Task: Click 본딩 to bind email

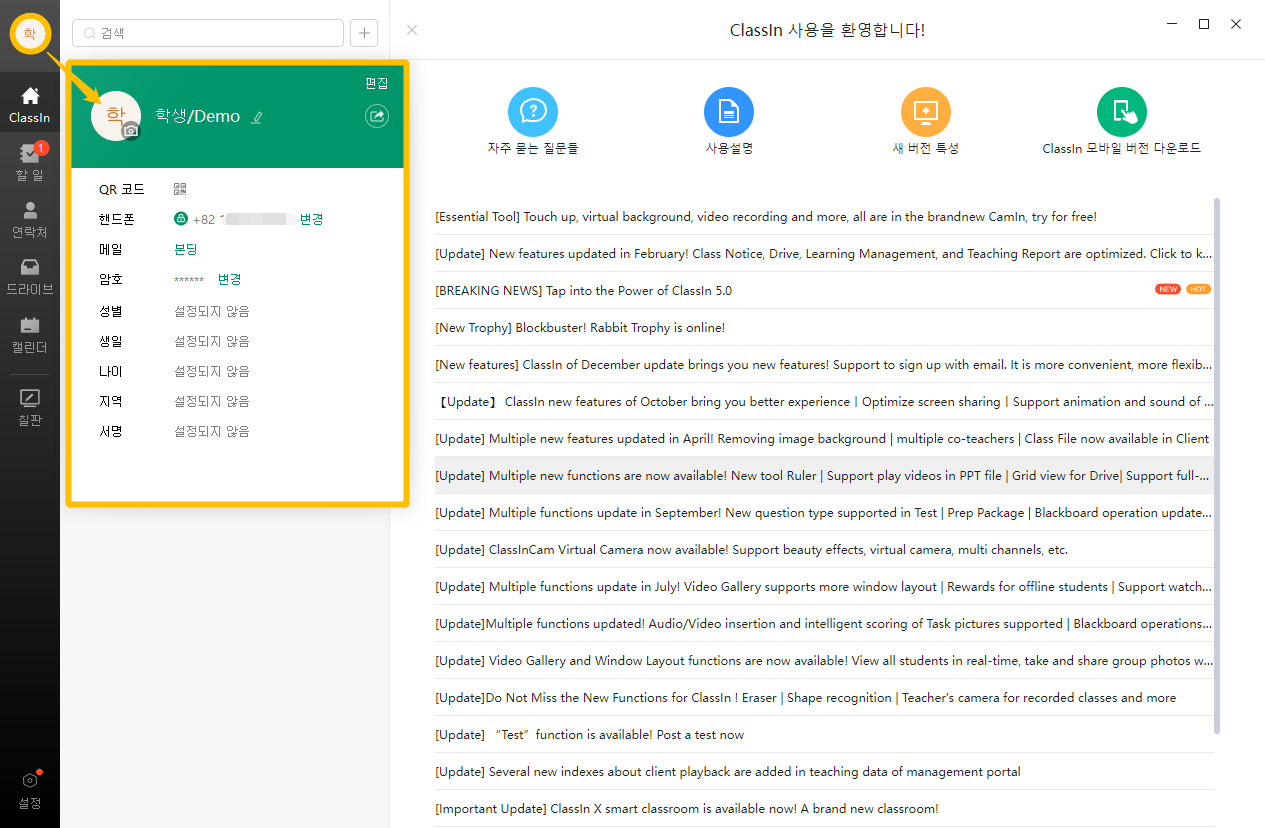Action: click(186, 249)
